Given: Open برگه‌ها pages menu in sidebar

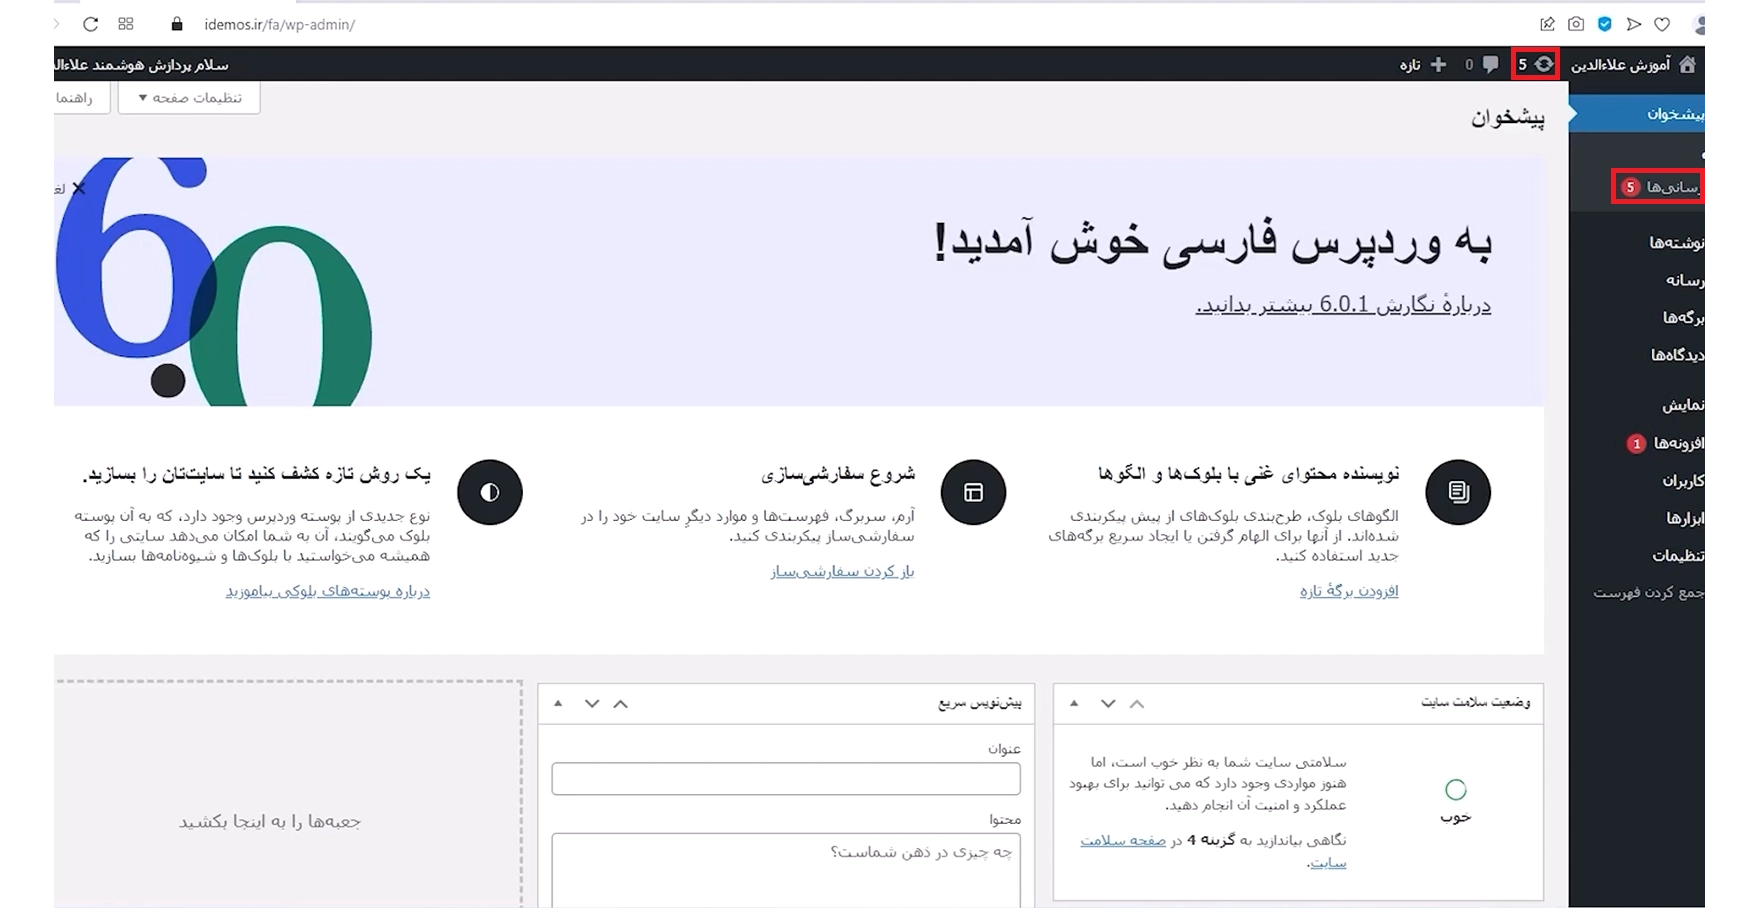Looking at the screenshot, I should click(1683, 317).
